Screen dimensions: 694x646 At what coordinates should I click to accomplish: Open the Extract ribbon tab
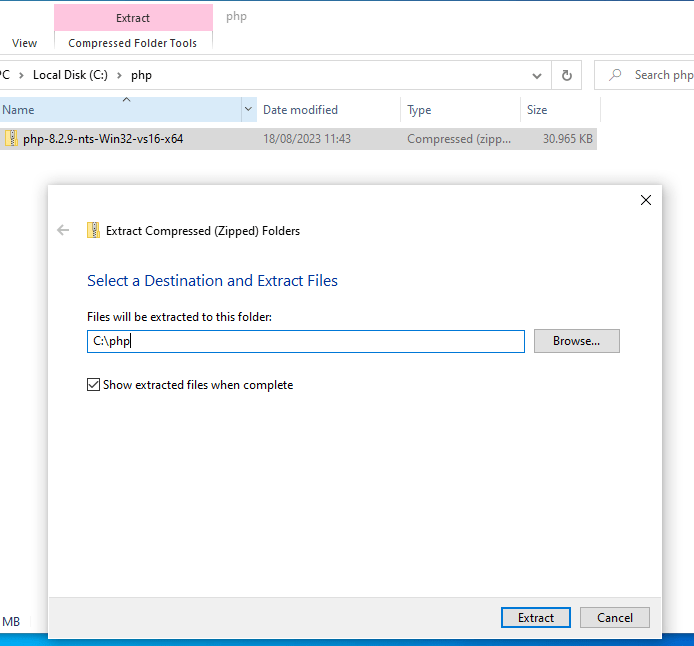pyautogui.click(x=133, y=18)
